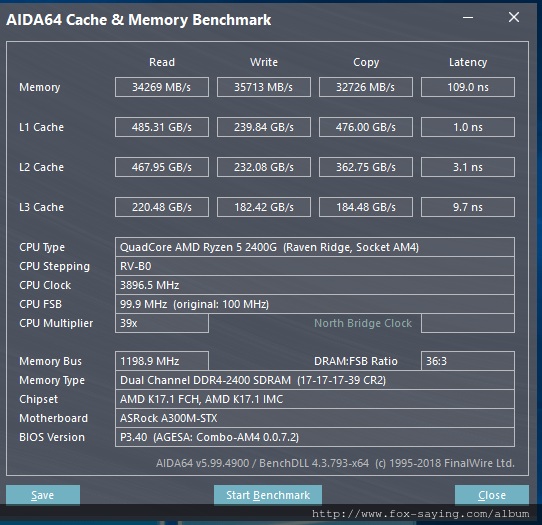Screen dimensions: 542x525
Task: Click the CPU Multiplier label
Action: pyautogui.click(x=56, y=324)
